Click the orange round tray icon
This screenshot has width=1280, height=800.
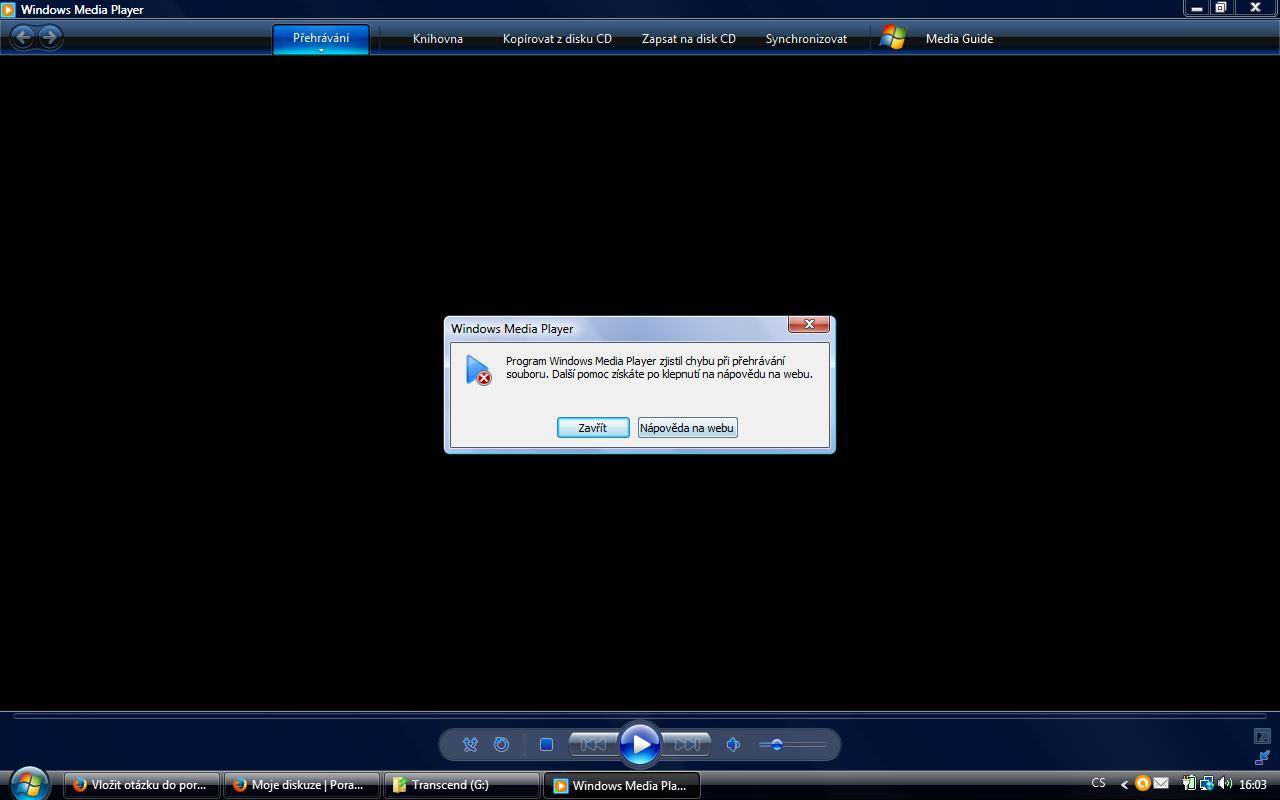[1142, 783]
